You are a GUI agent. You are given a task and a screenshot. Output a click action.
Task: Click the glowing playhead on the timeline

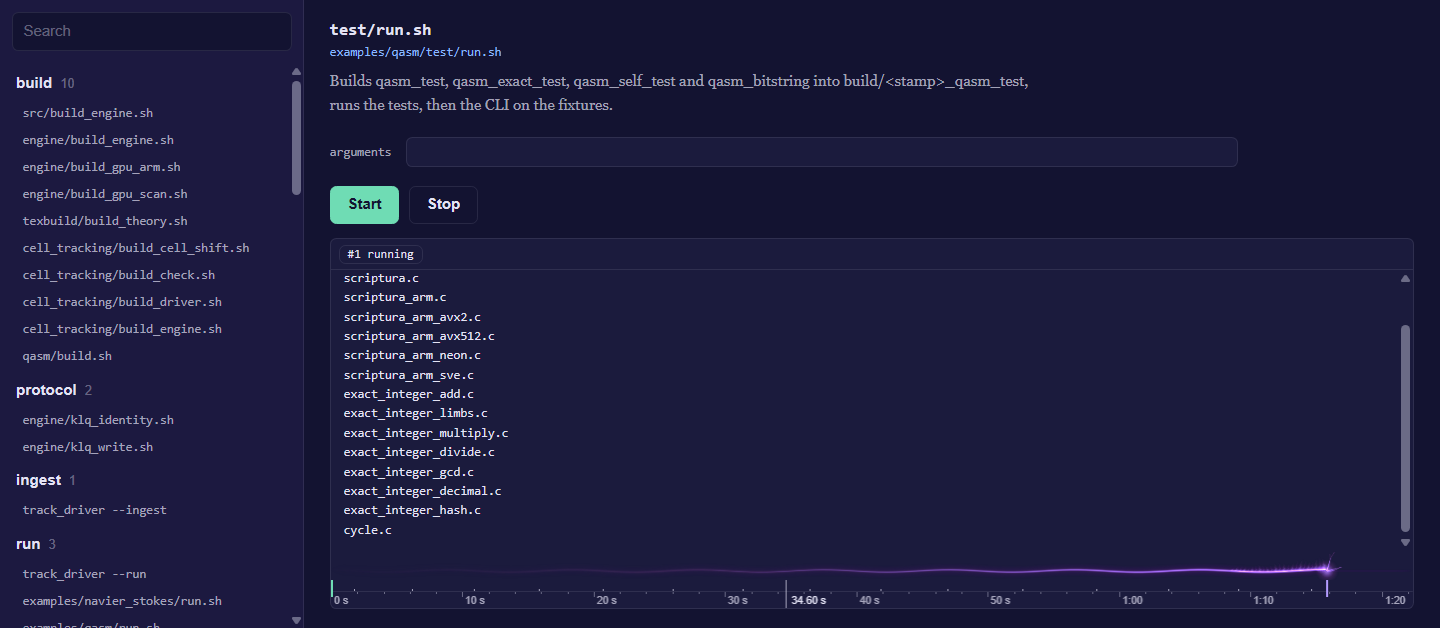click(x=1328, y=571)
